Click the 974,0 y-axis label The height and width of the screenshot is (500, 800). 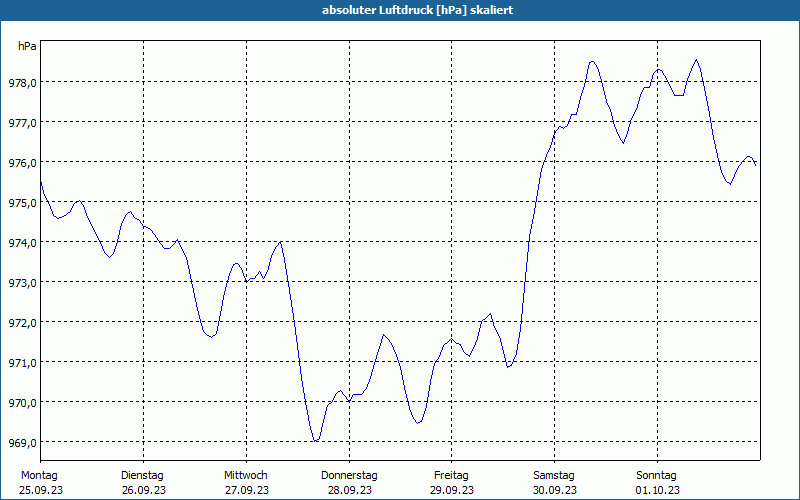pyautogui.click(x=22, y=242)
